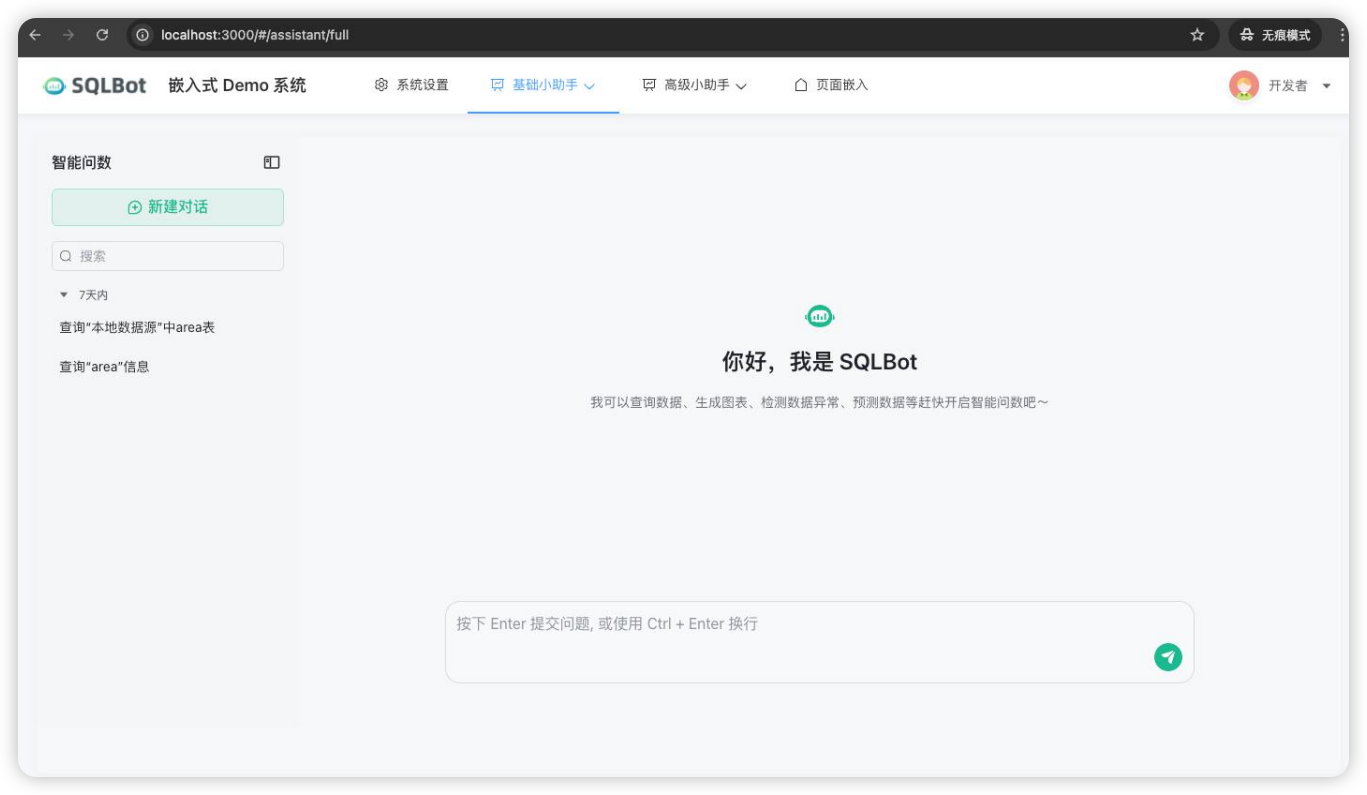Click the 基础小助手 chat bubble icon
Viewport: 1367px width, 795px height.
[x=496, y=85]
